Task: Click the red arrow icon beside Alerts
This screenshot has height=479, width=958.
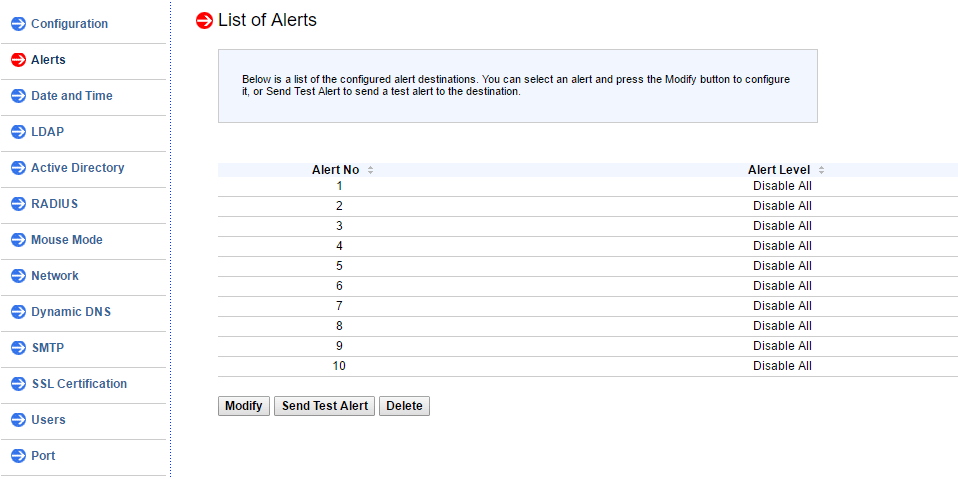Action: point(18,60)
